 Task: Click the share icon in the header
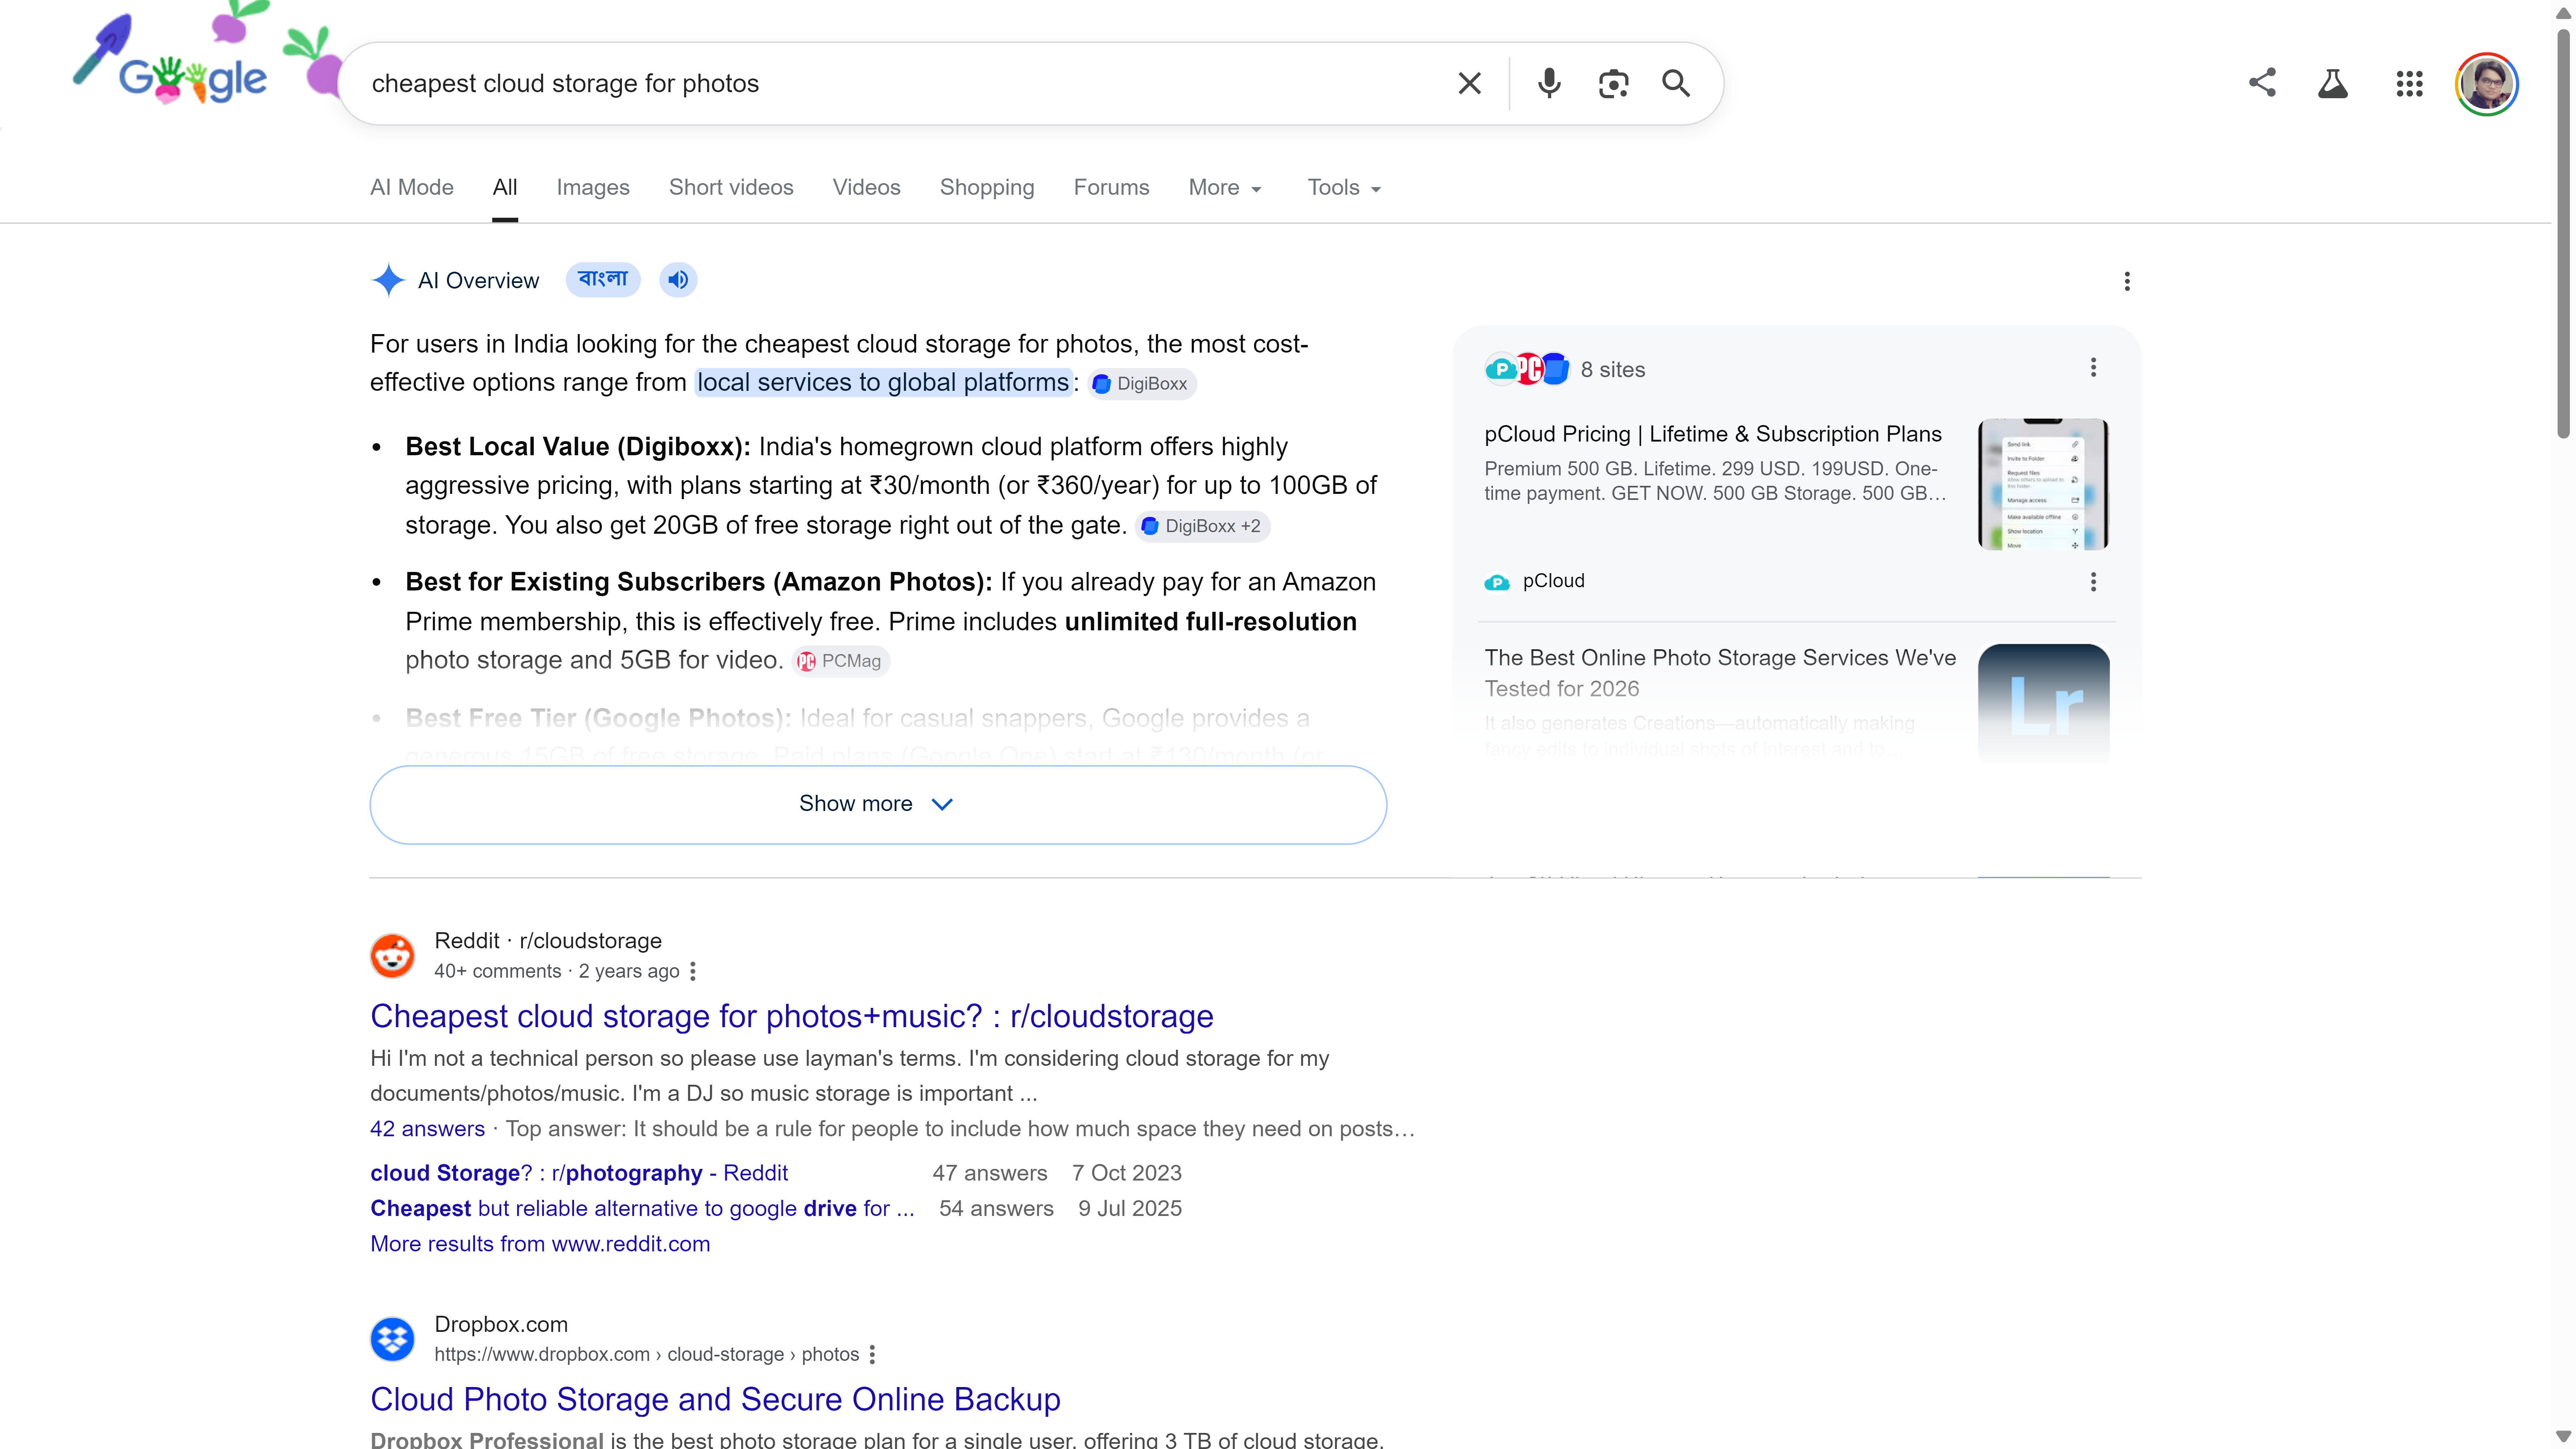(x=2262, y=83)
